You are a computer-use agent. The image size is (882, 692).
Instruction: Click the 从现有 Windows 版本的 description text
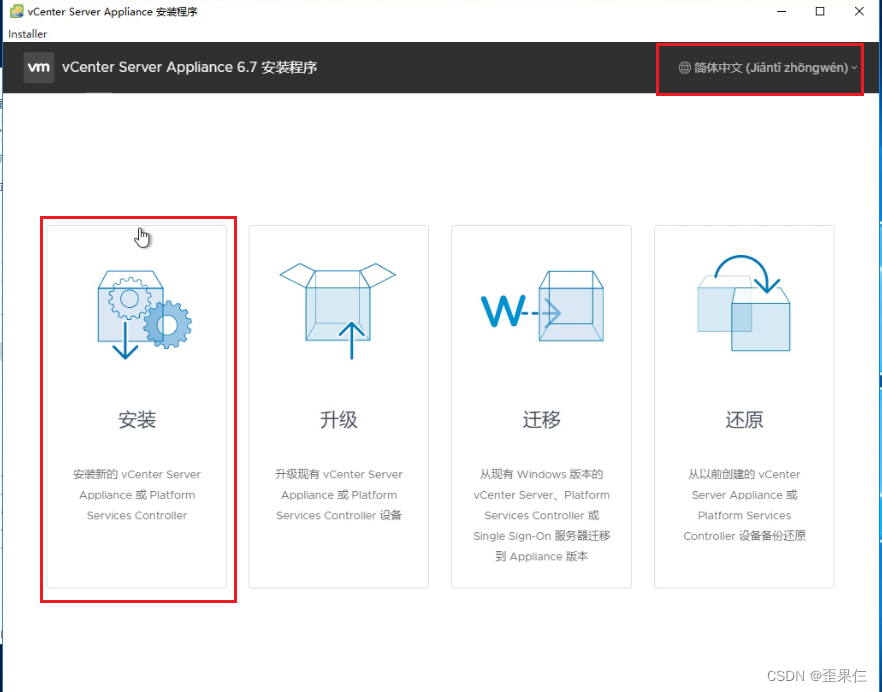tap(542, 515)
